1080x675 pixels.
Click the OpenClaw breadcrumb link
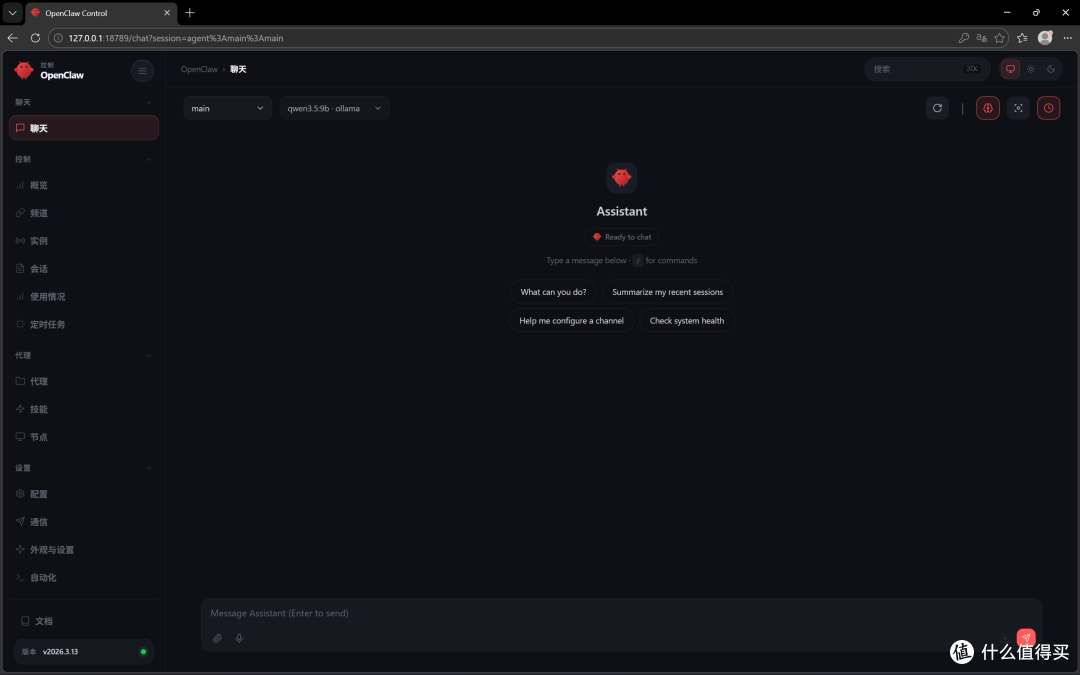click(199, 69)
